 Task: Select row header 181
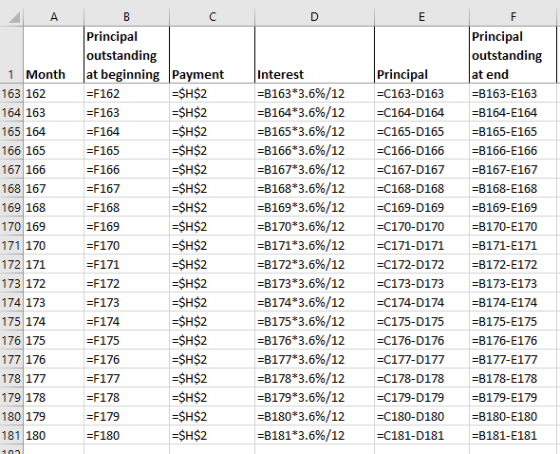pos(12,435)
